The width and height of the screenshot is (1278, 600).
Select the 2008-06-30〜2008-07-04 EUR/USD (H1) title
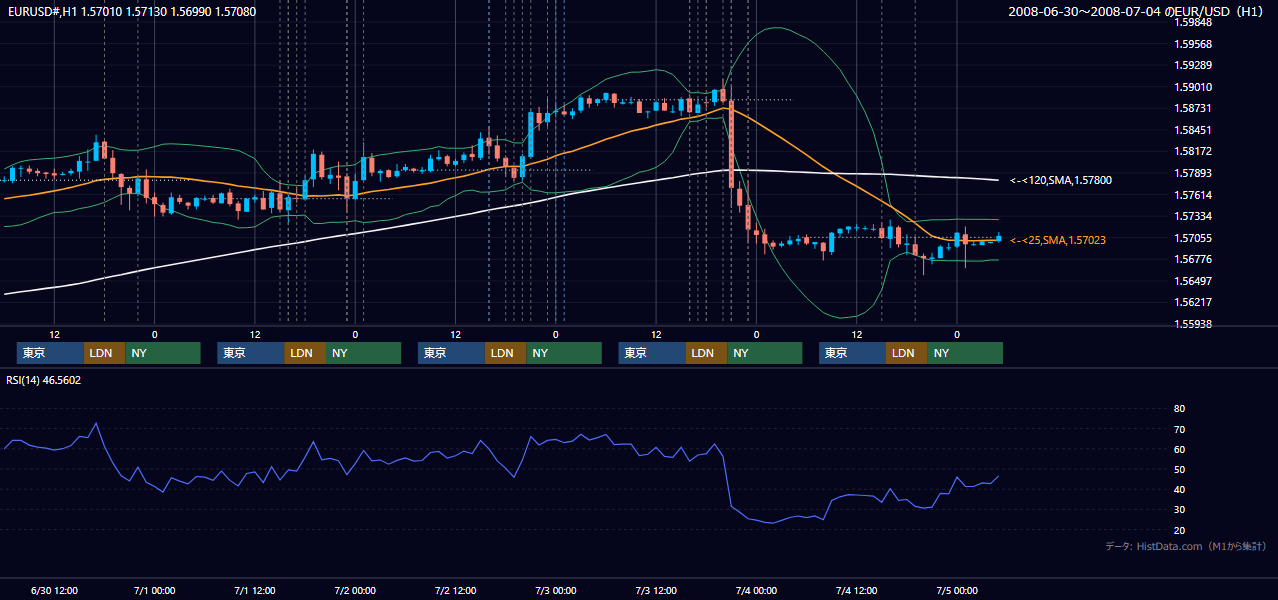point(1136,12)
